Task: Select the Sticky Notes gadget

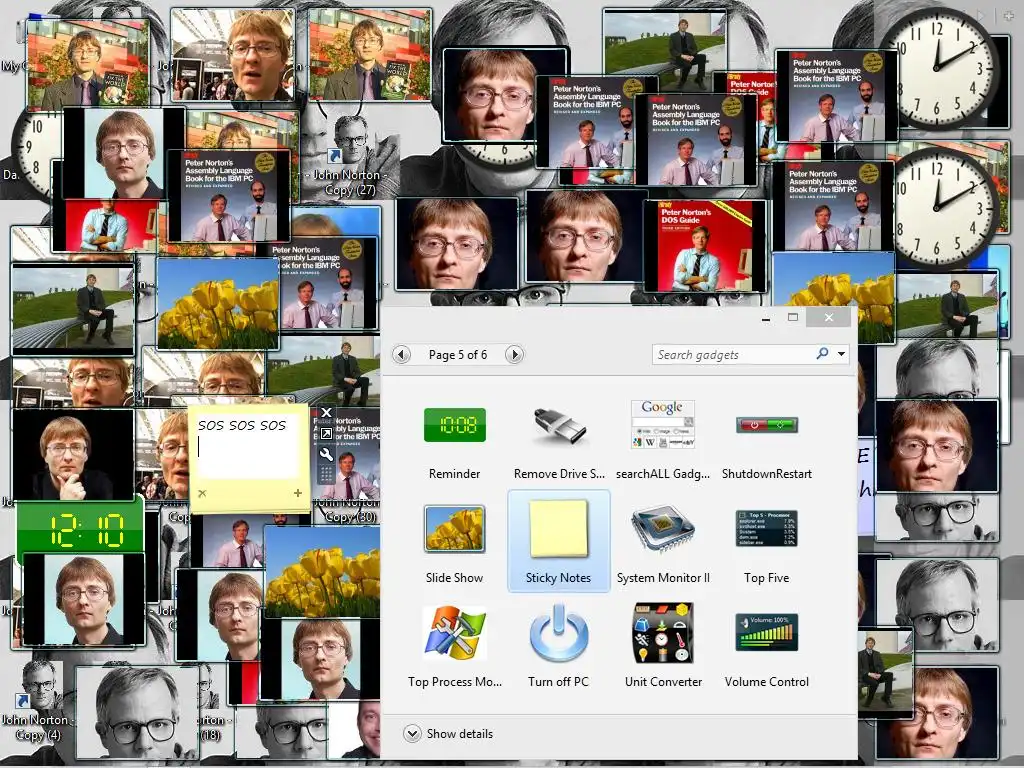Action: tap(559, 542)
